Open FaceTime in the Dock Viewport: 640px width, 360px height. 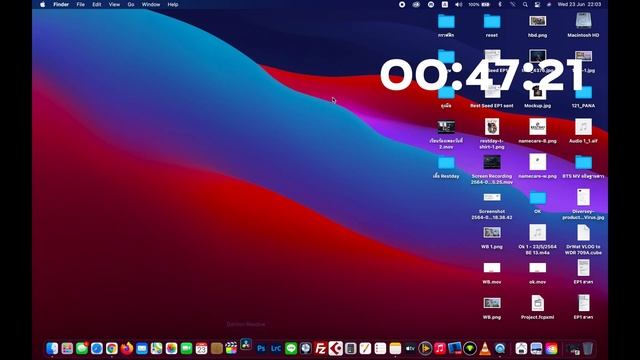click(187, 348)
